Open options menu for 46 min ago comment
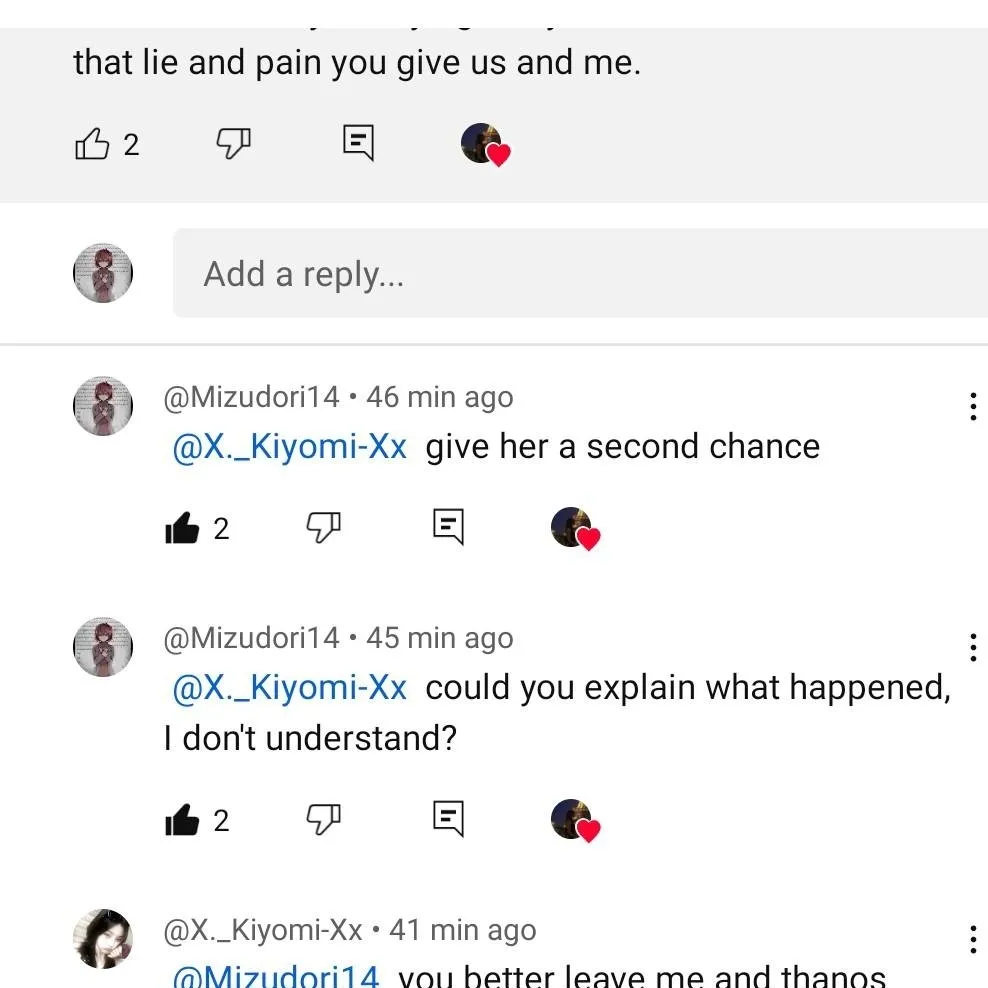 (972, 406)
